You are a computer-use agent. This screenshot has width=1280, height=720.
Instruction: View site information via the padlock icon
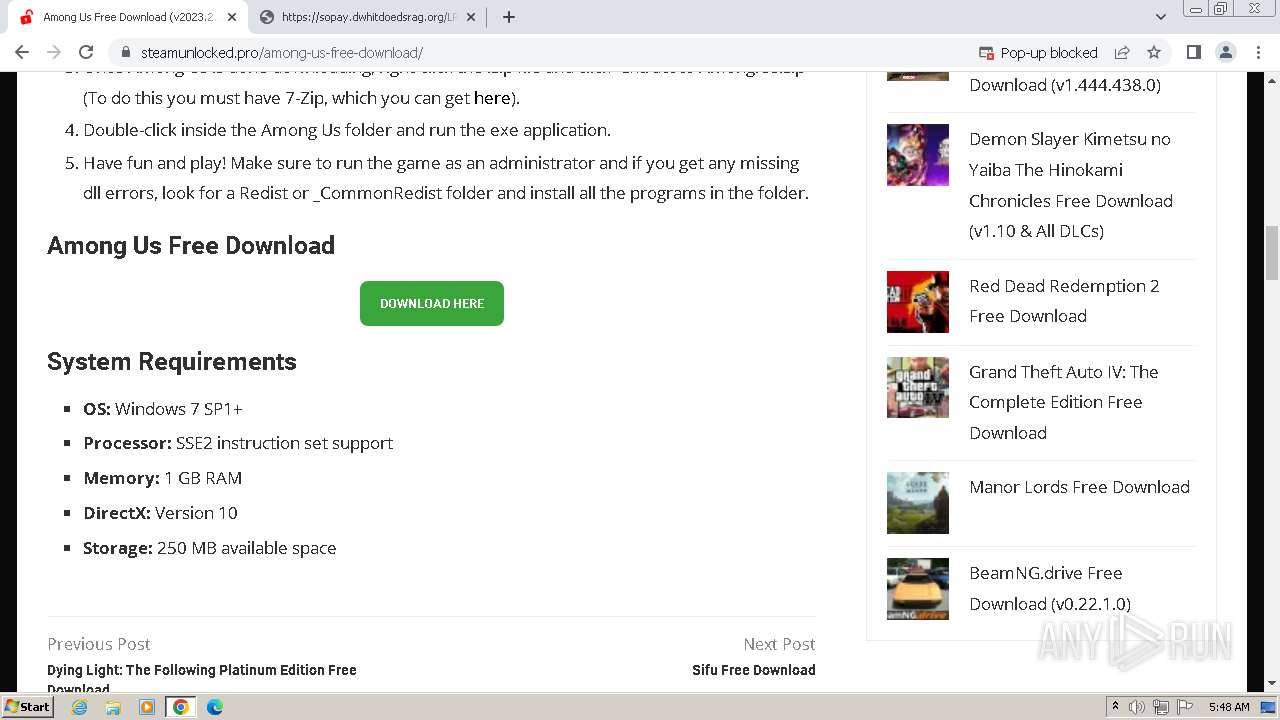125,52
